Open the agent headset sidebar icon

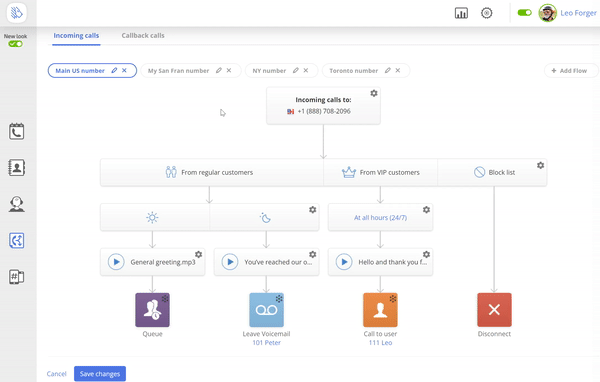pyautogui.click(x=16, y=204)
